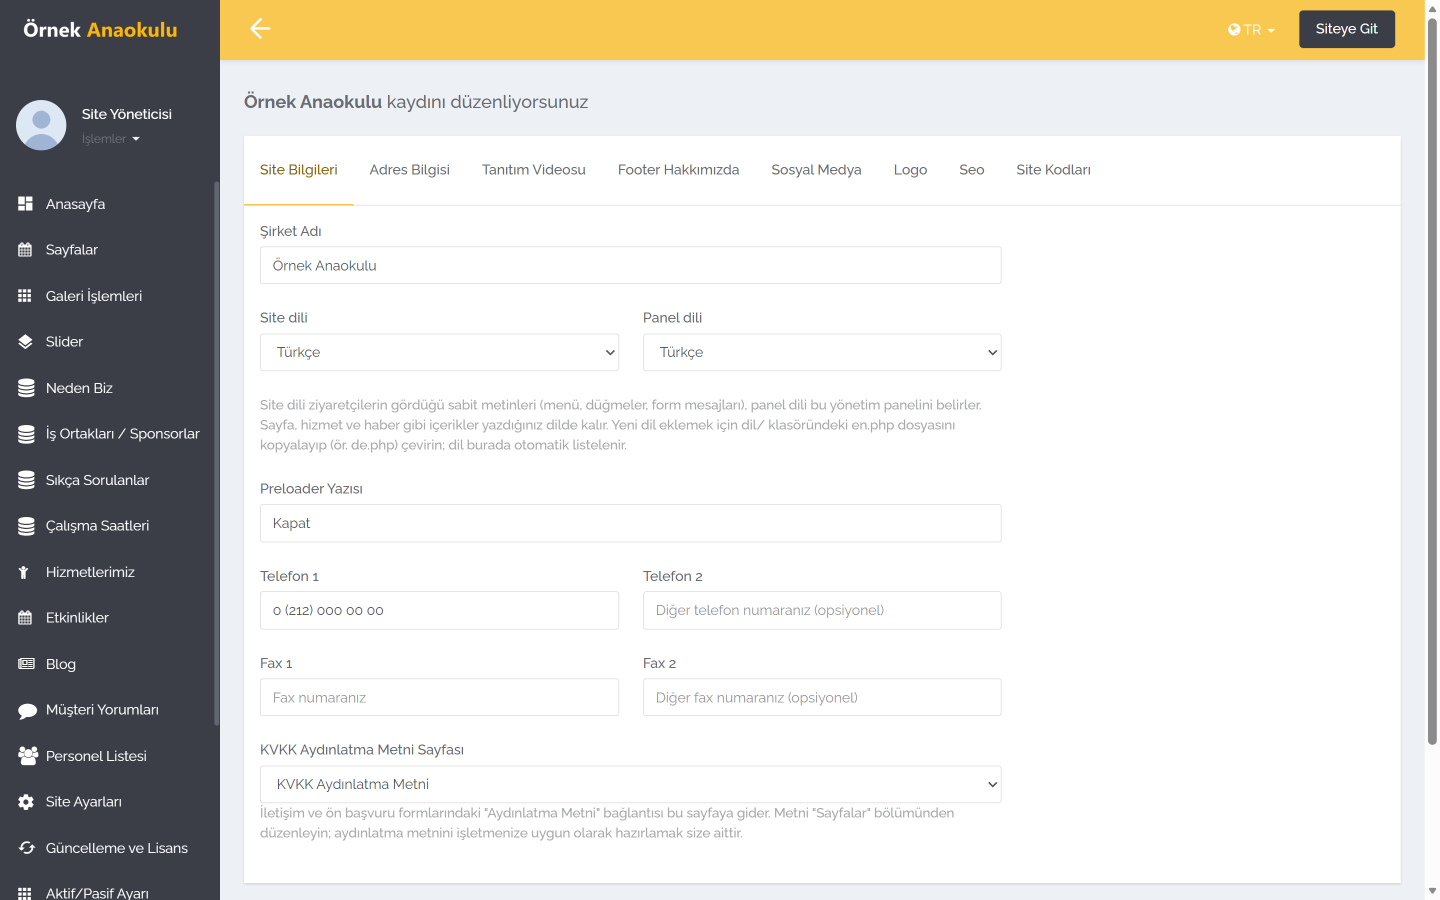Click the Personel Listesi users icon
The height and width of the screenshot is (900, 1440).
(27, 756)
